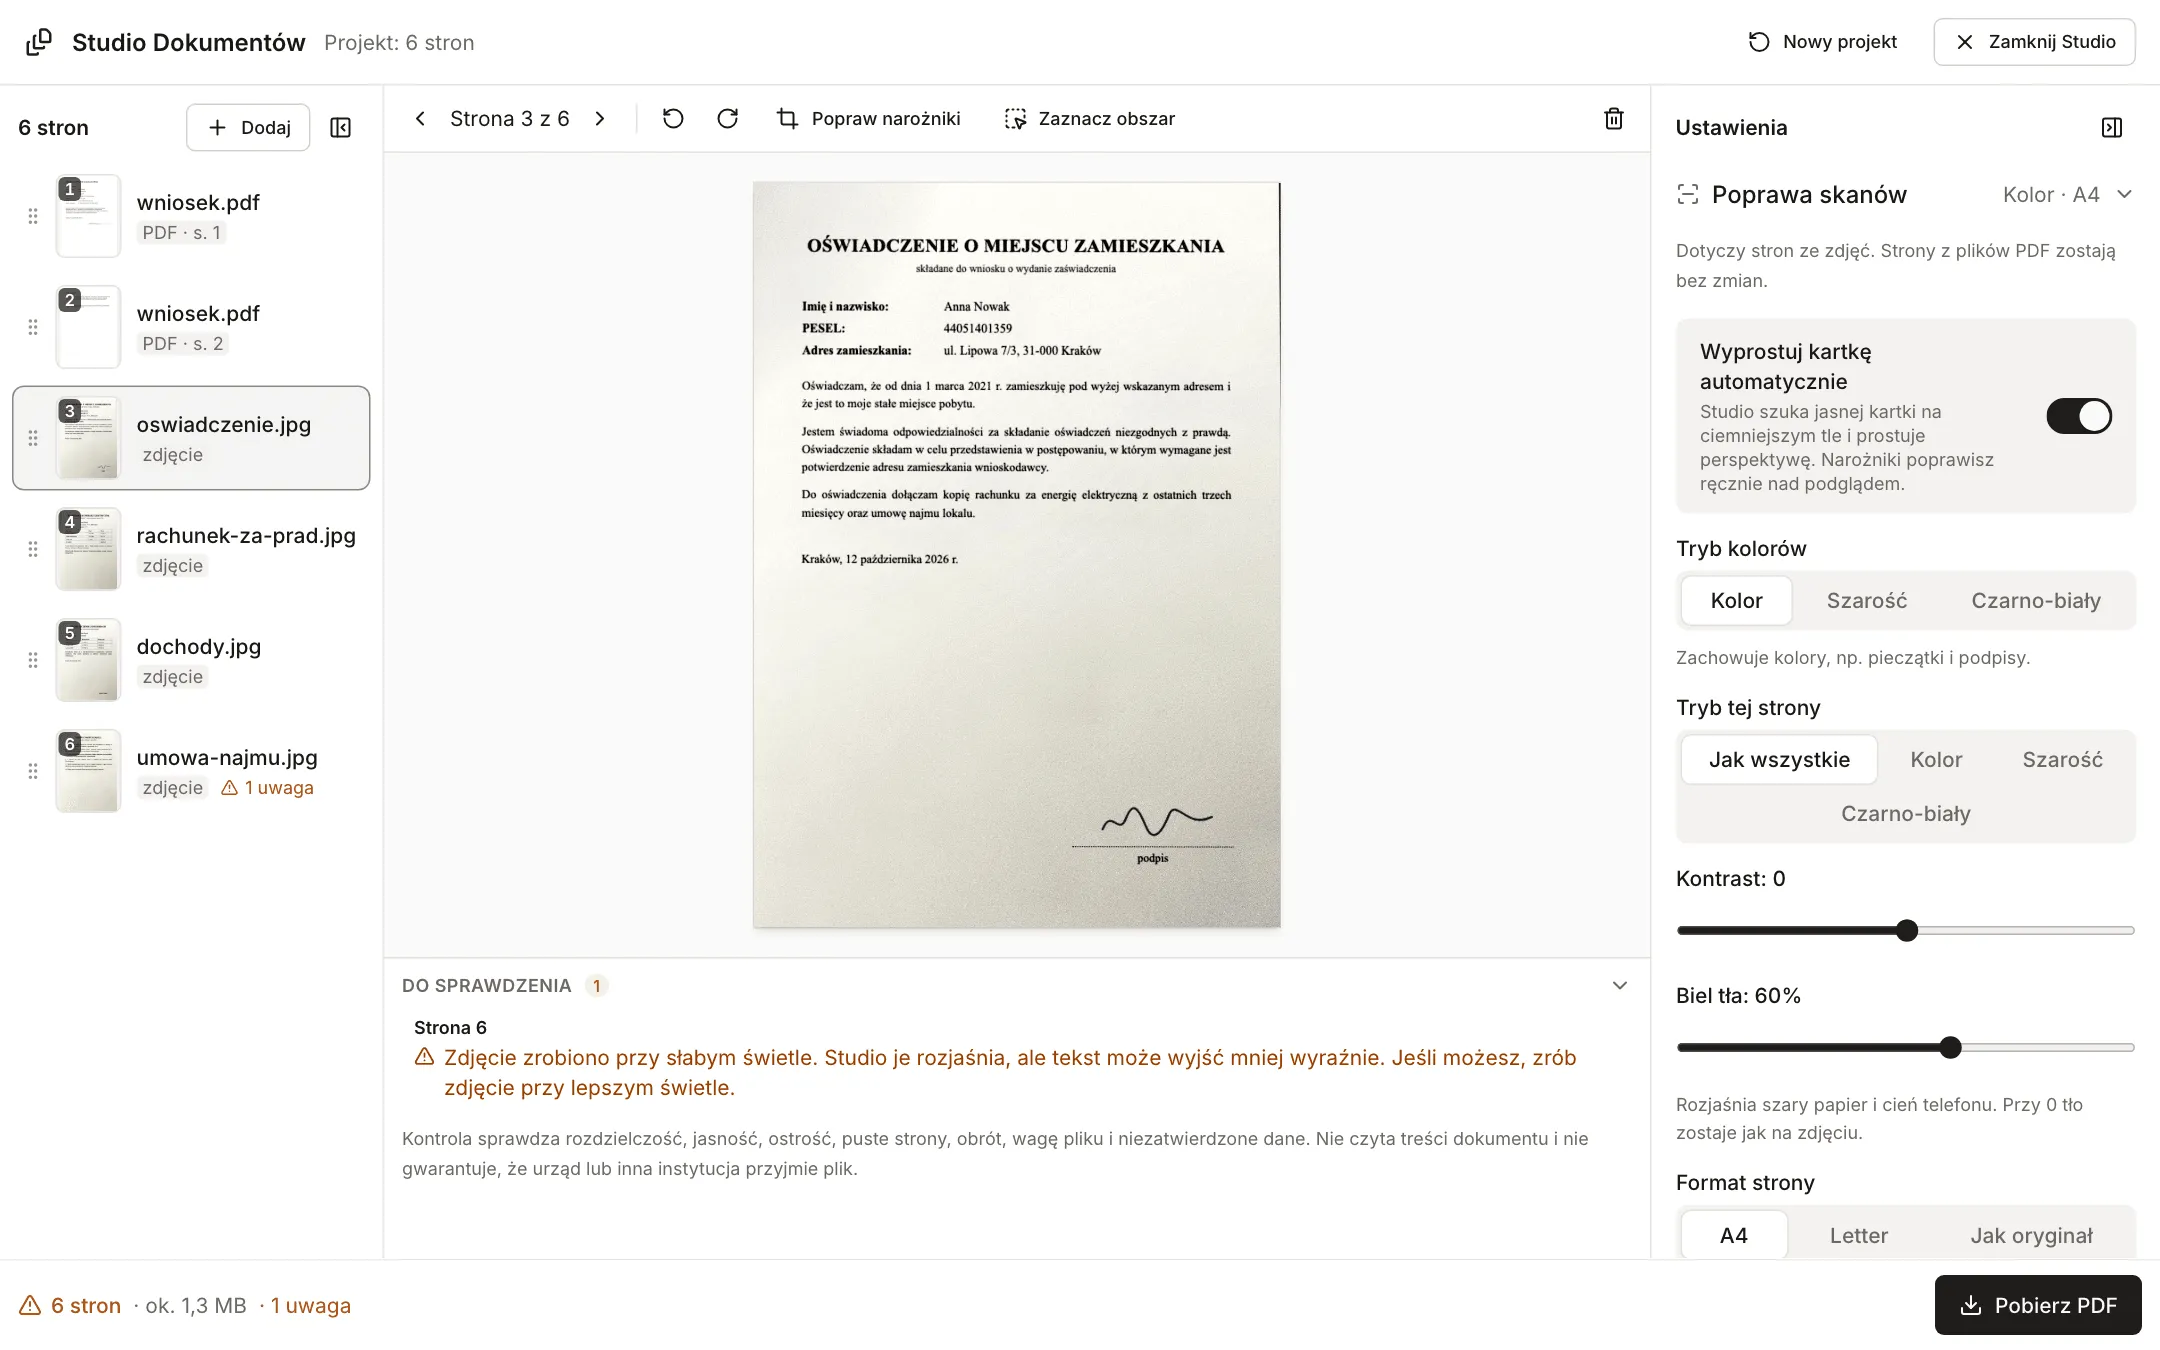
Task: Collapse the DO SPRAWDZENIA panel
Action: pos(1620,986)
